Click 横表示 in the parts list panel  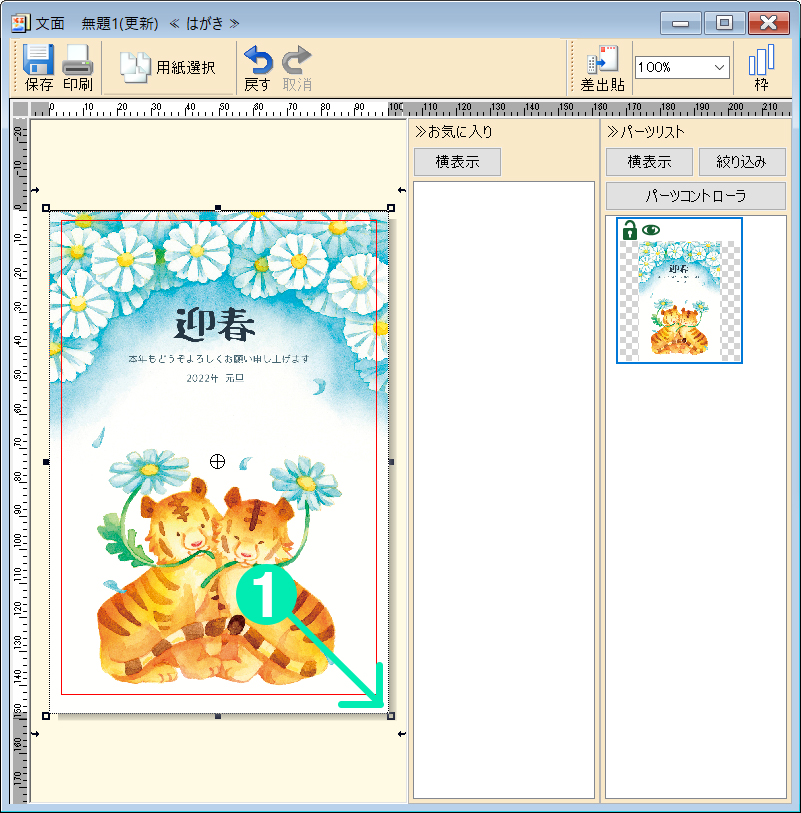[647, 162]
